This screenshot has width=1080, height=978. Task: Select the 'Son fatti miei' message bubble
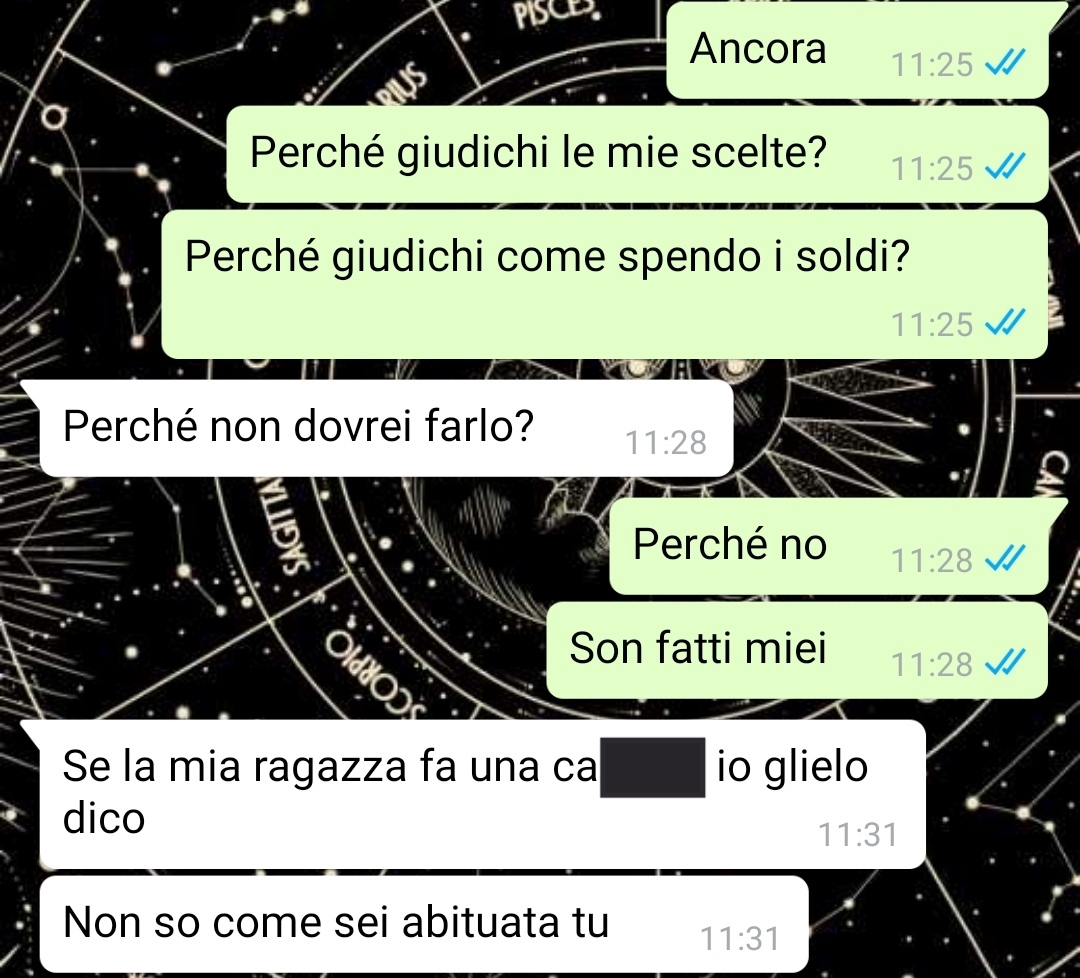pyautogui.click(x=797, y=650)
